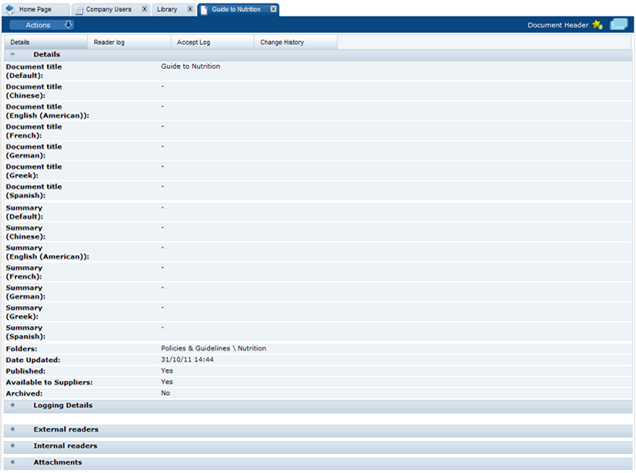
Task: Click the Company Users tab grid icon
Action: tap(79, 10)
